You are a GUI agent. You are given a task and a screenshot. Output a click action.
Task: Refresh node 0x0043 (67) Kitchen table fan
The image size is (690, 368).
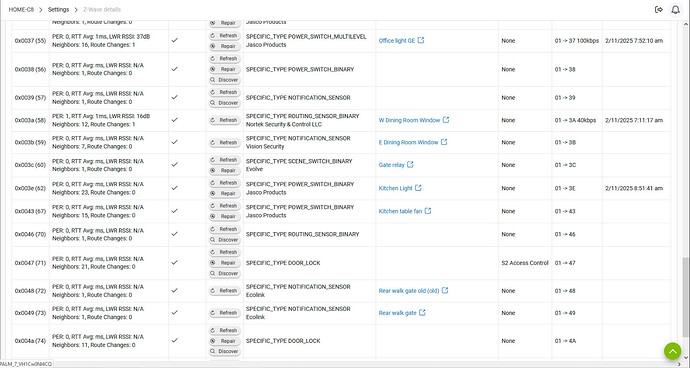click(224, 206)
